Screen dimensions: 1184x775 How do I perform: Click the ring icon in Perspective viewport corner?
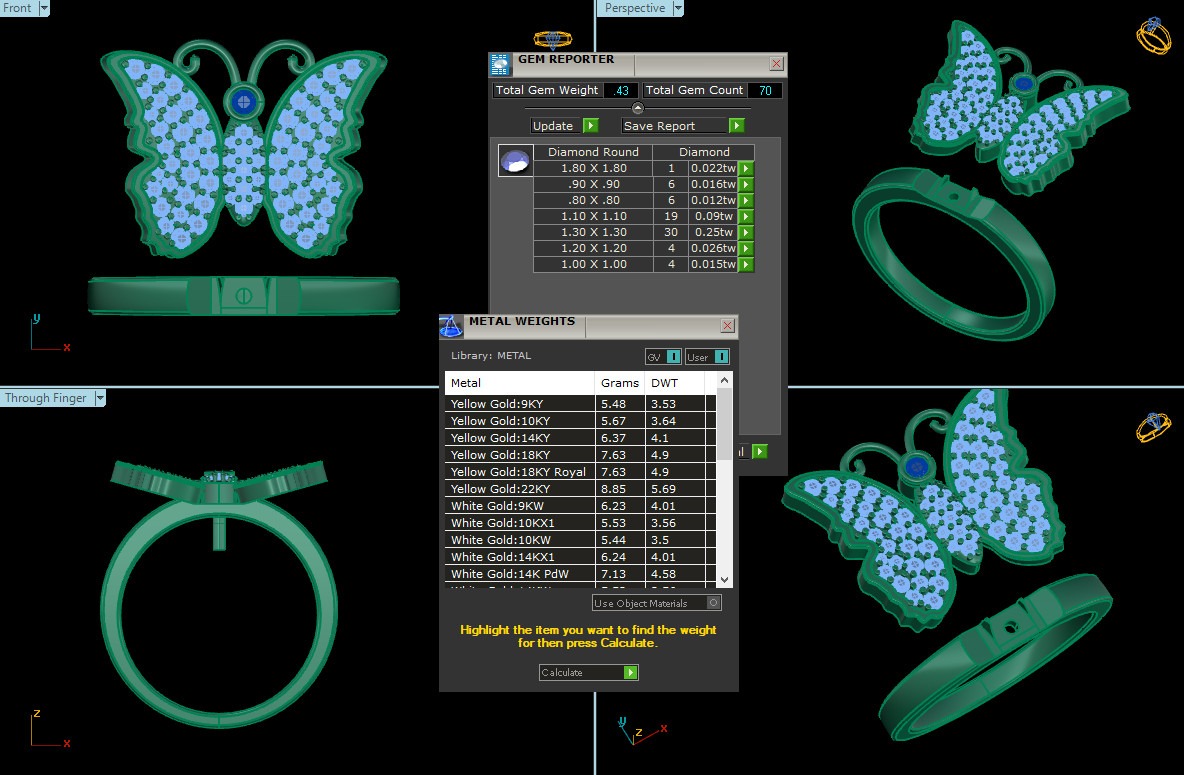[1153, 37]
